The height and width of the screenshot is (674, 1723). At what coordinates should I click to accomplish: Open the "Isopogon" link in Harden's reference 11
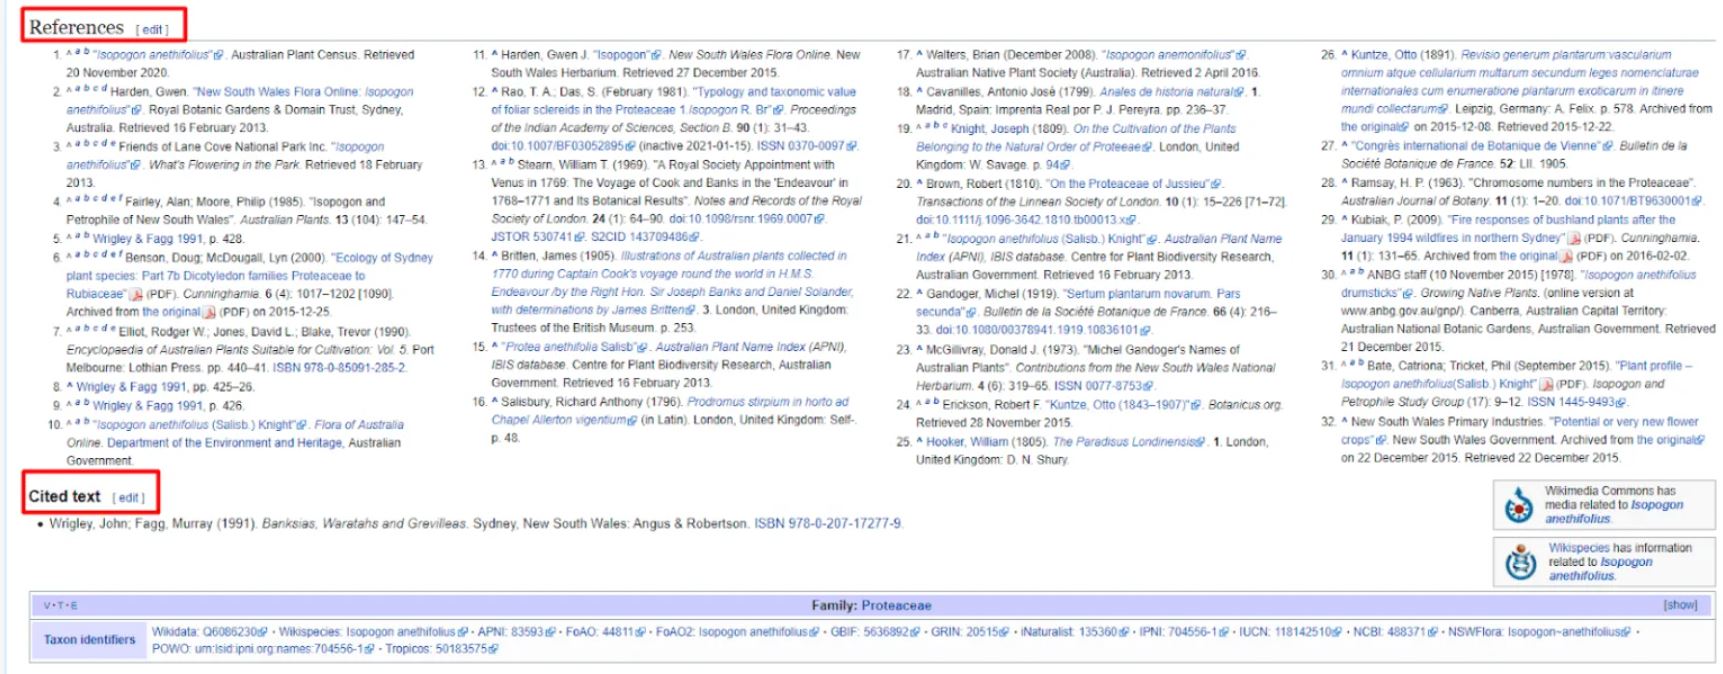point(627,55)
